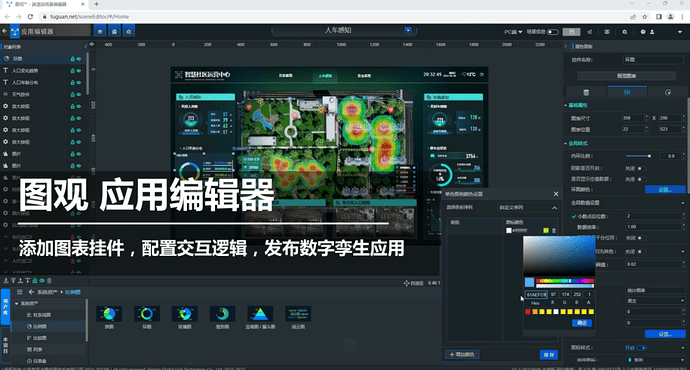
Task: Click the trash icon in the color row
Action: click(554, 231)
